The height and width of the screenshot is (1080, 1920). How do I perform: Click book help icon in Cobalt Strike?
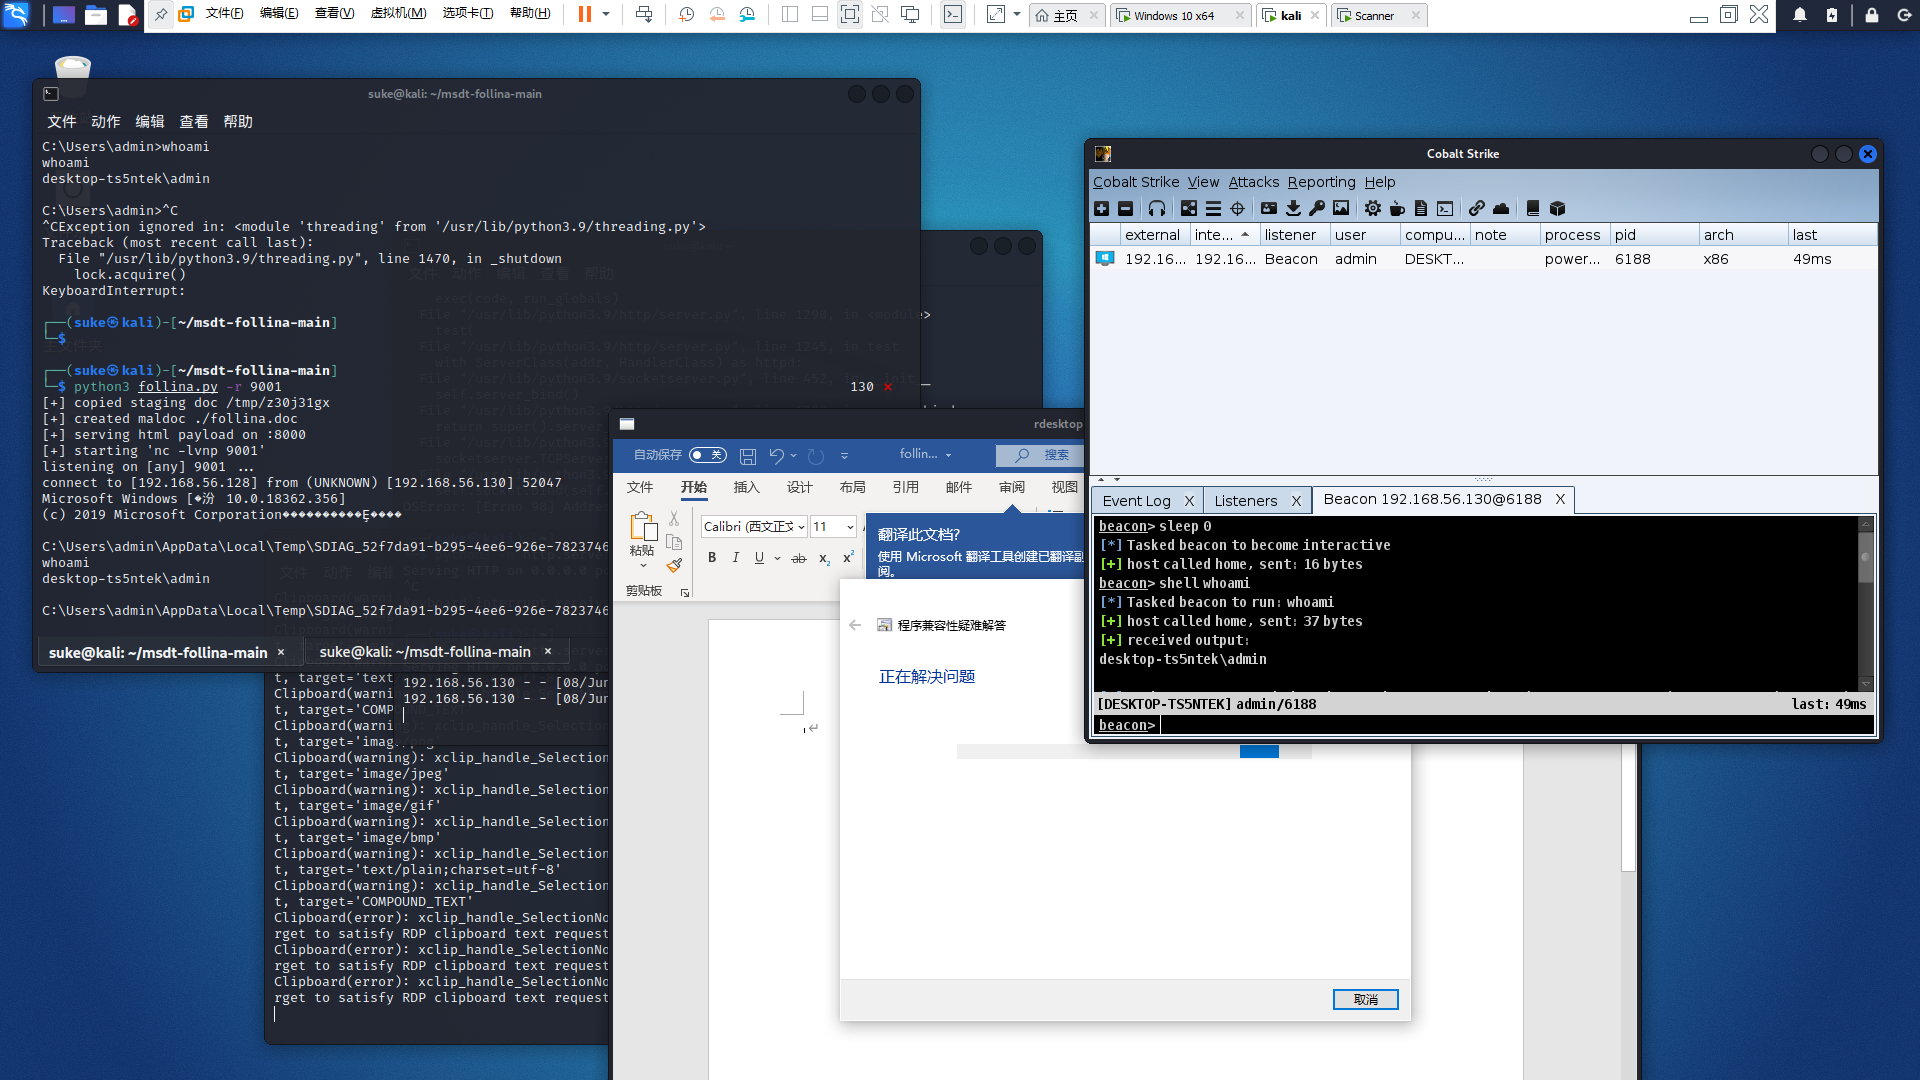(x=1533, y=208)
